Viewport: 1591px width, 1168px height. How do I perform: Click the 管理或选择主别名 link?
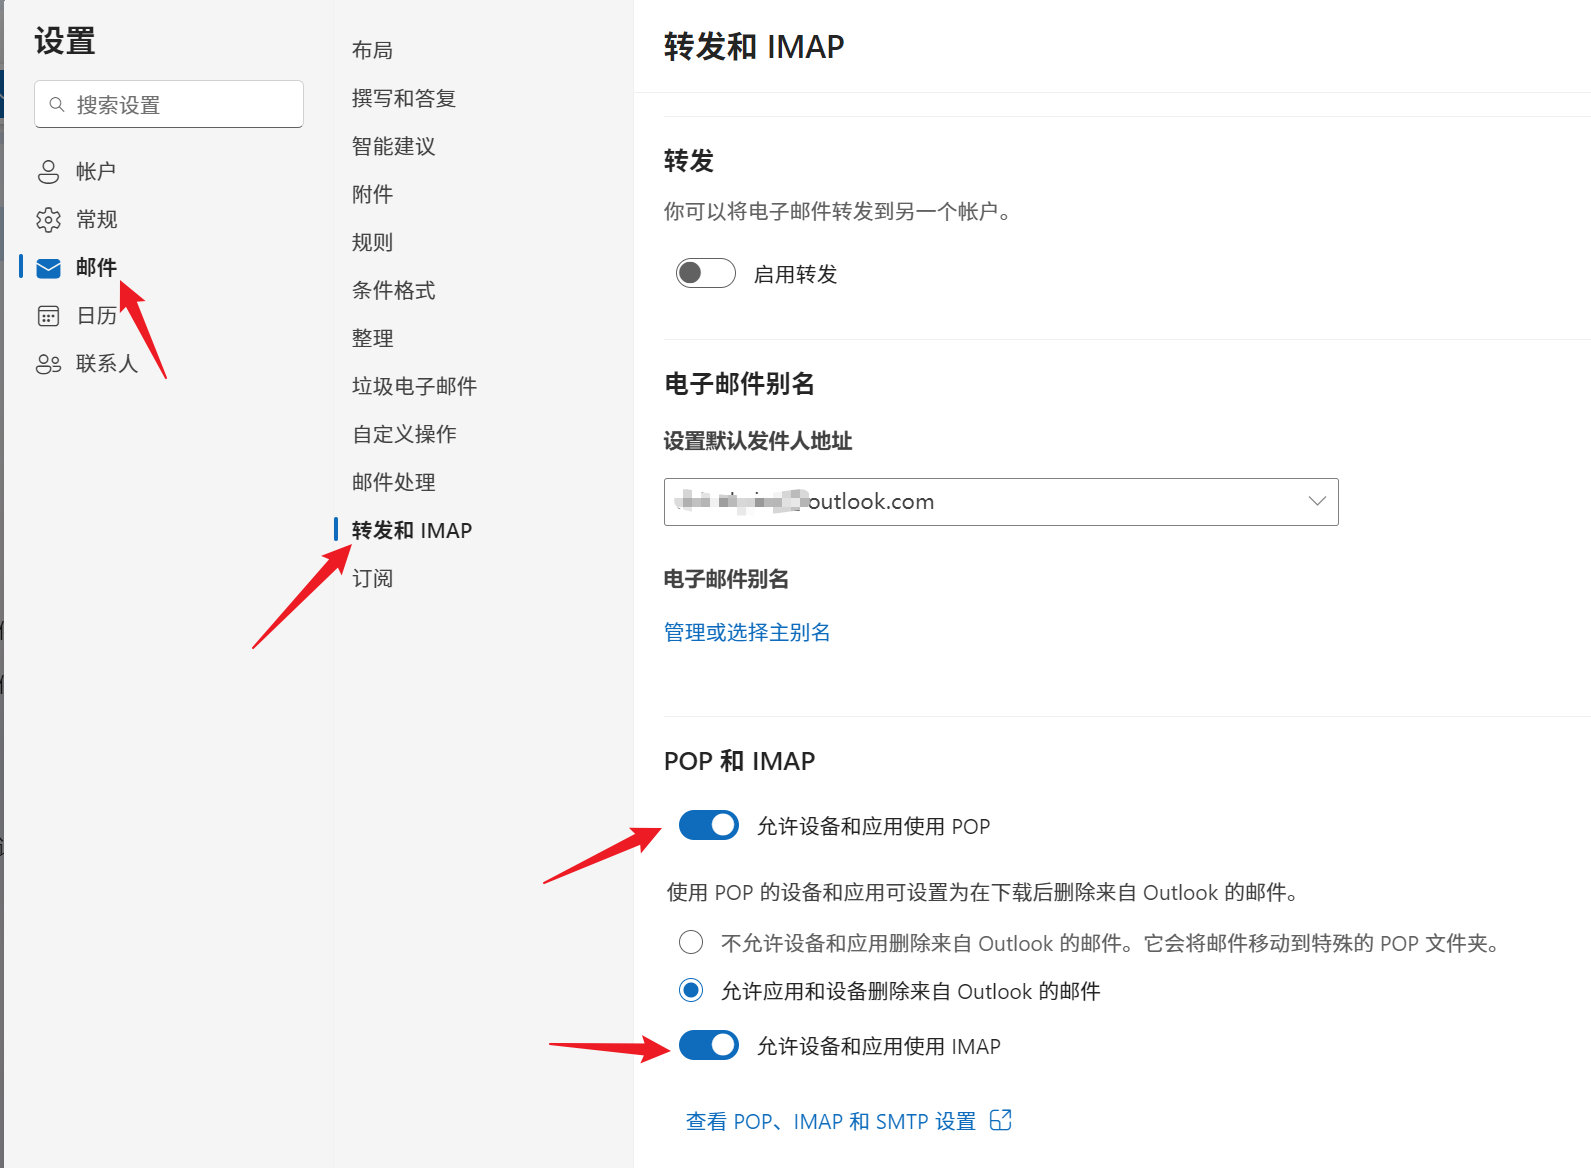(747, 632)
